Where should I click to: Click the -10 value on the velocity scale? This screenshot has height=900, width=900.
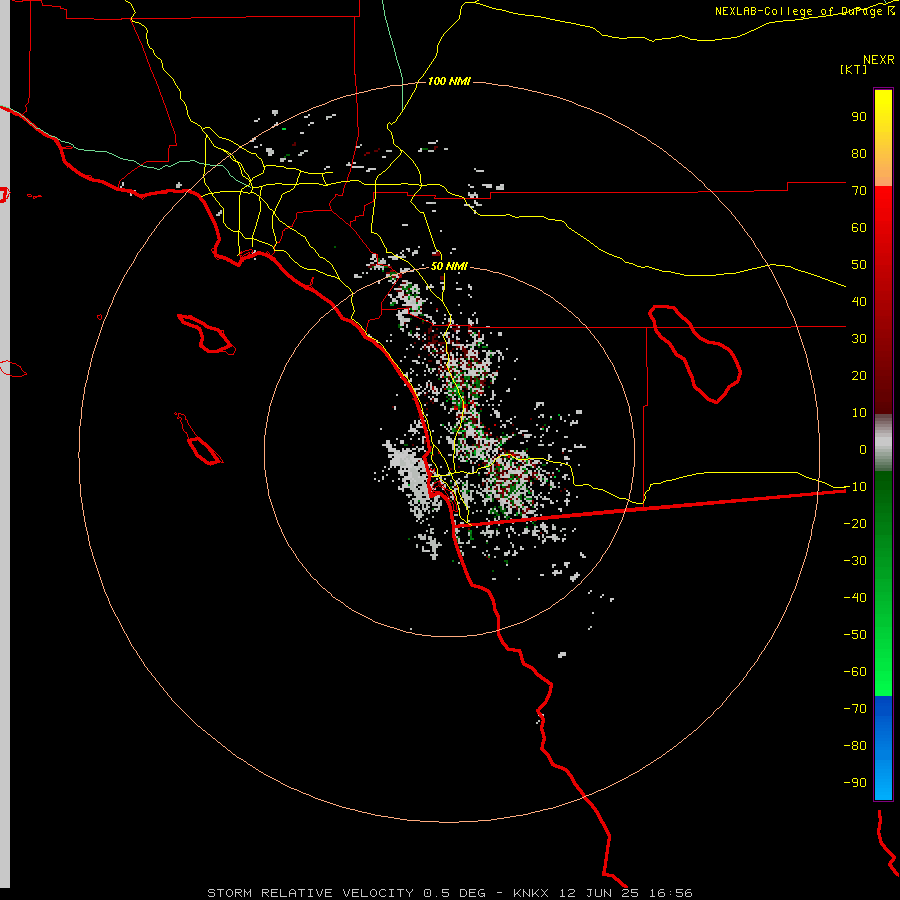point(855,487)
